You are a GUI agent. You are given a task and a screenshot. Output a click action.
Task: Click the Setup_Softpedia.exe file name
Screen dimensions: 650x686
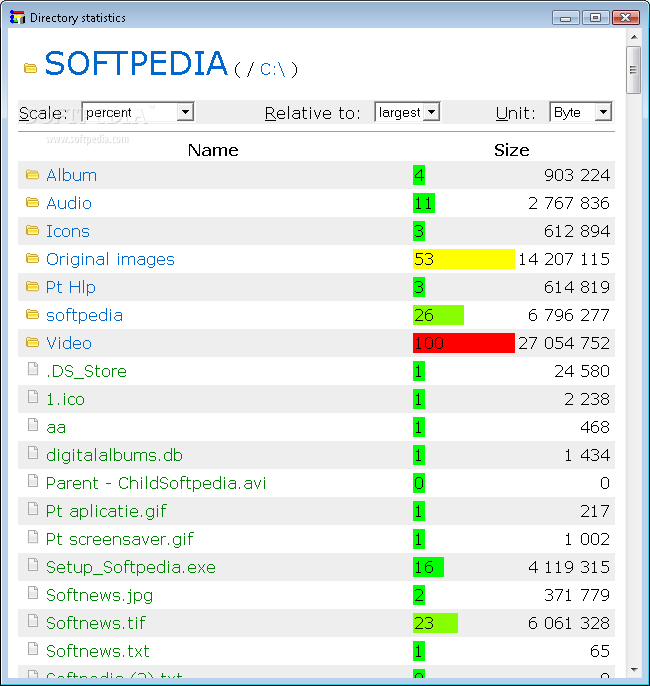click(x=131, y=567)
